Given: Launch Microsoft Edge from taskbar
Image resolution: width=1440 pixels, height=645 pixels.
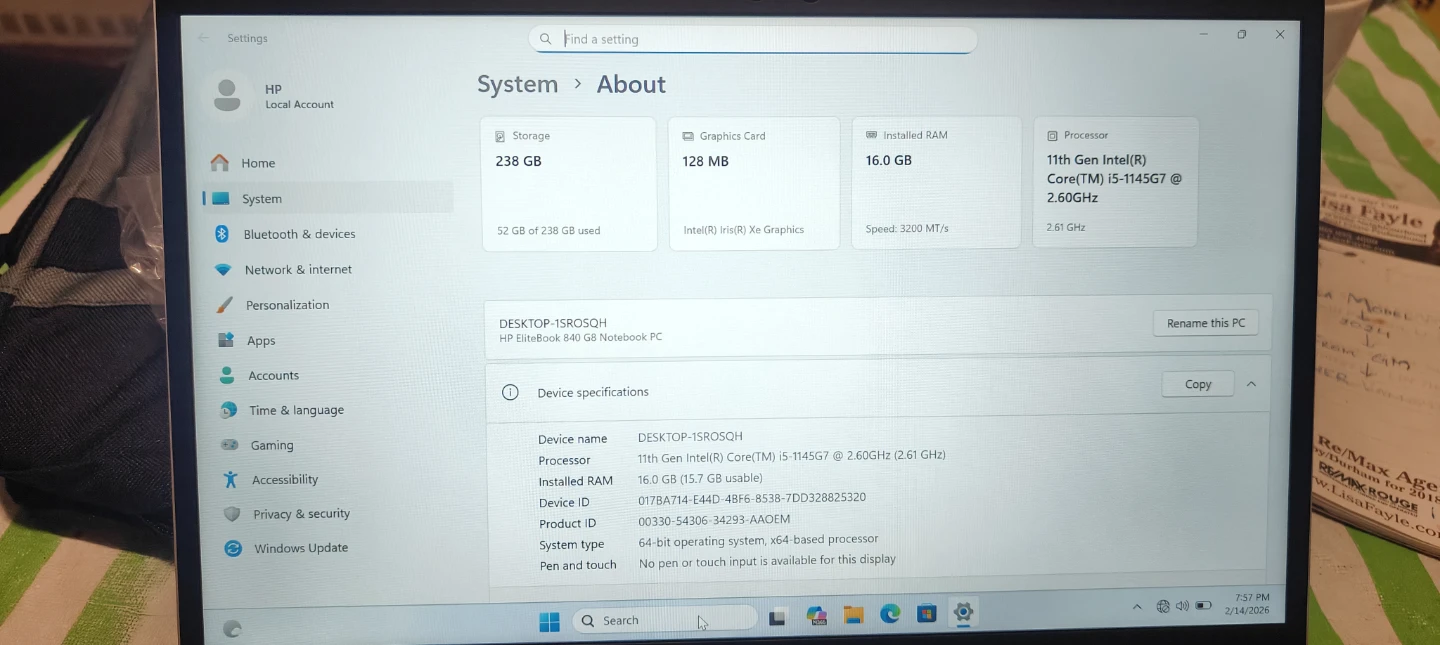Looking at the screenshot, I should 890,614.
